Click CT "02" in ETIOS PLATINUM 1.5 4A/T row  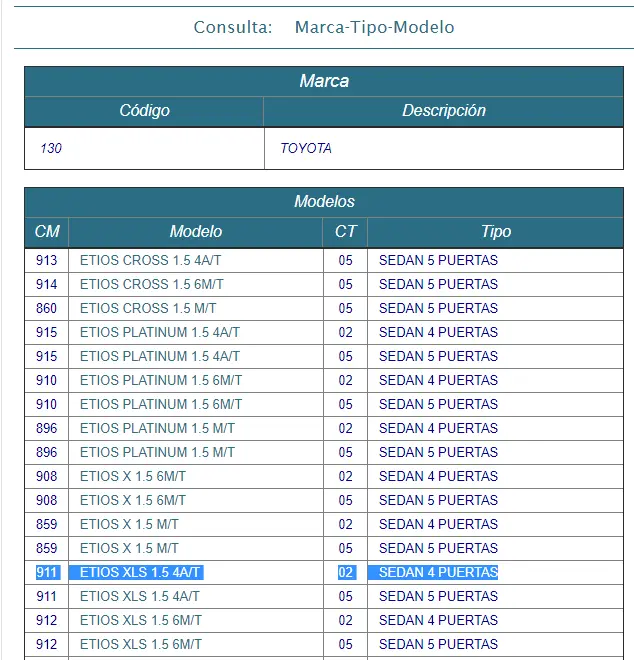point(345,332)
